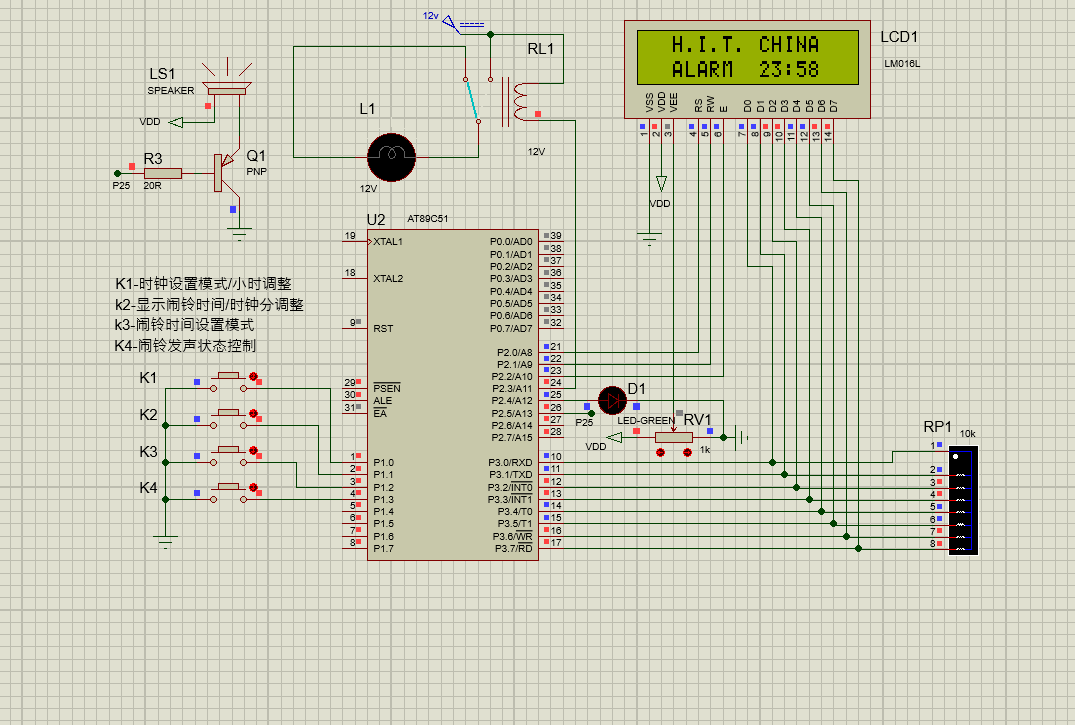Select the P25 terminal beside R3
1075x725 pixels.
tap(117, 174)
